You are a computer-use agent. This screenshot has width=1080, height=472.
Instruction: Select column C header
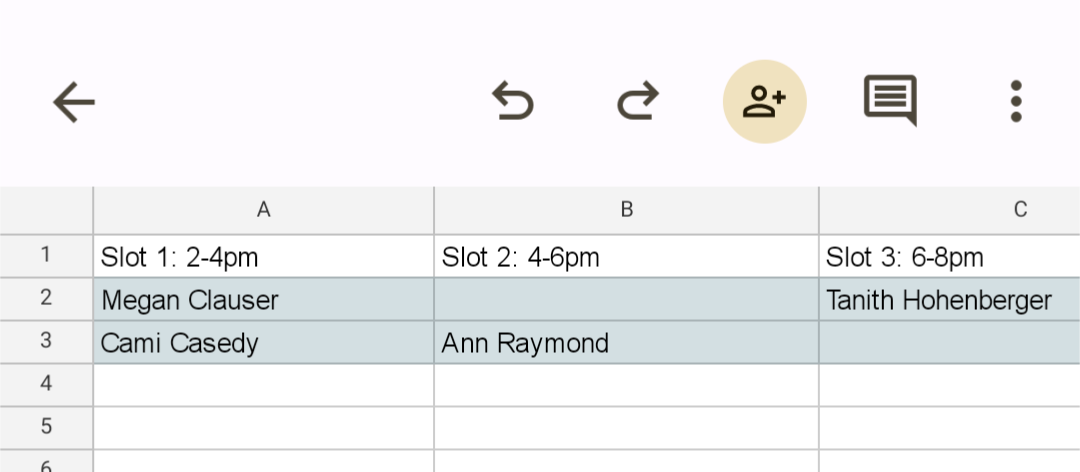click(x=1020, y=210)
